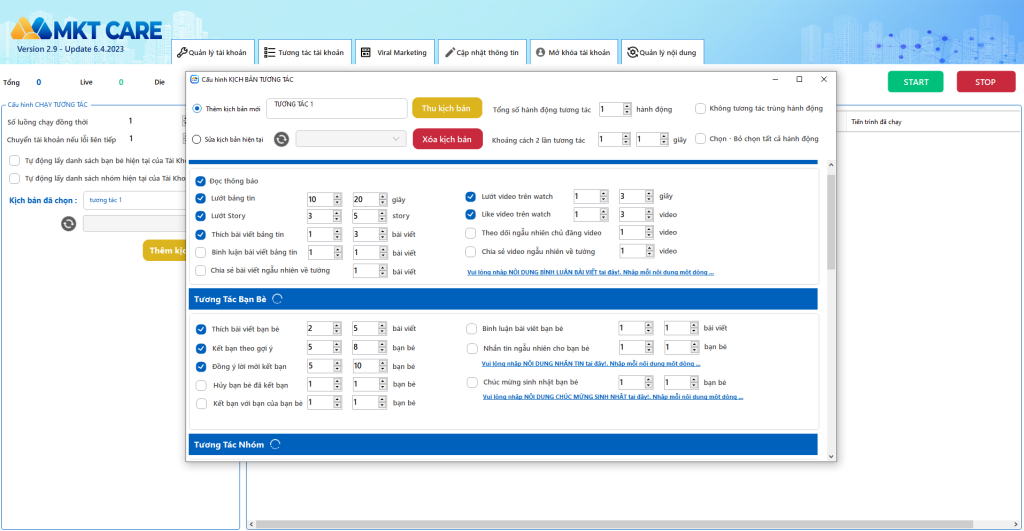Select the Sửa kịch bản hiện tại radio
Viewport: 1024px width, 531px height.
click(197, 140)
